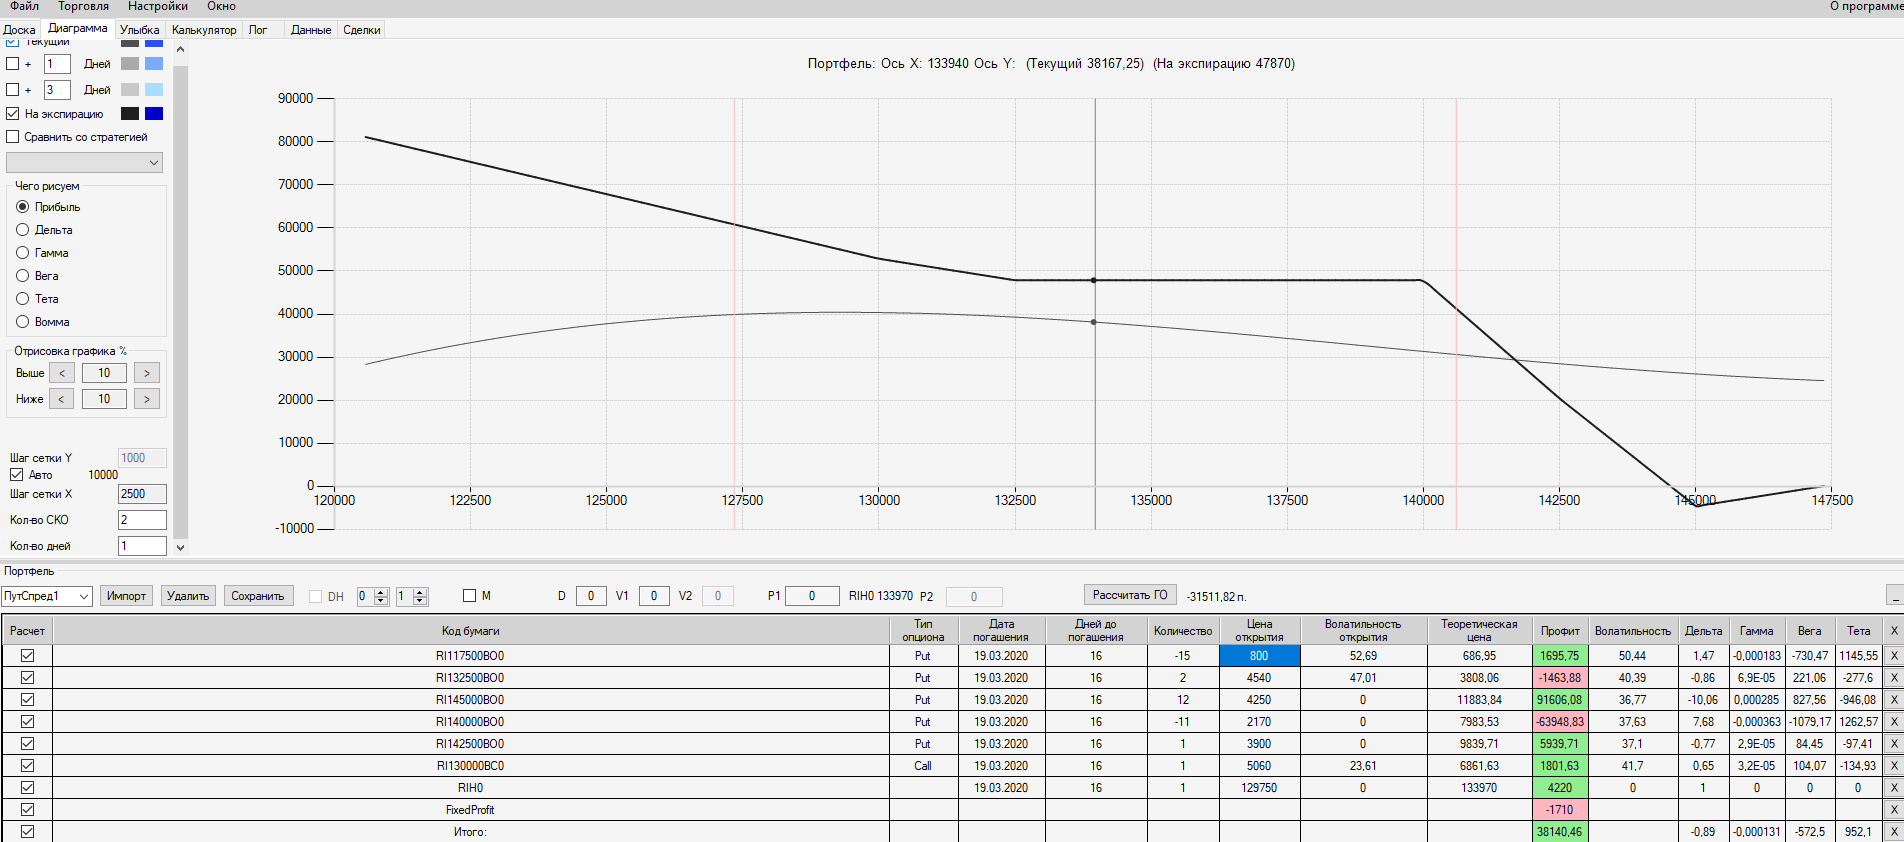Decrement the first DH spinner value

coord(381,601)
